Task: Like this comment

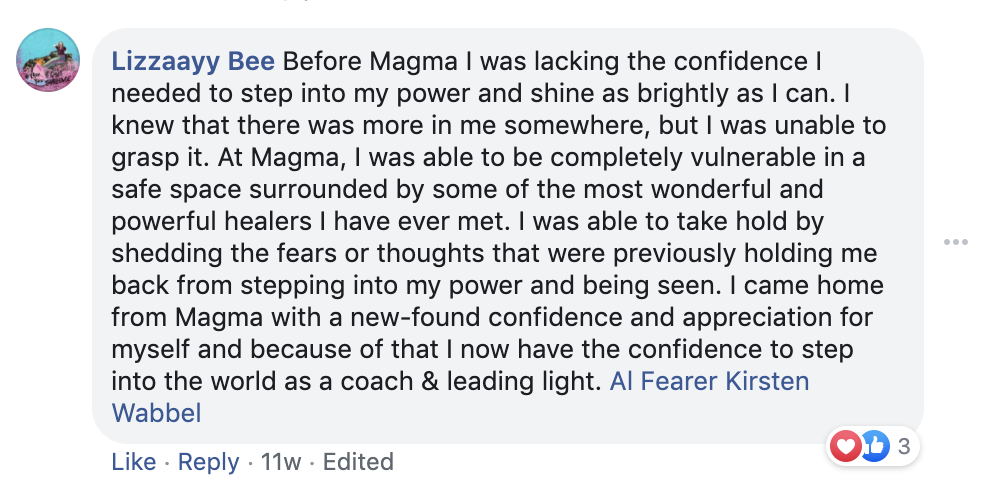Action: [133, 462]
